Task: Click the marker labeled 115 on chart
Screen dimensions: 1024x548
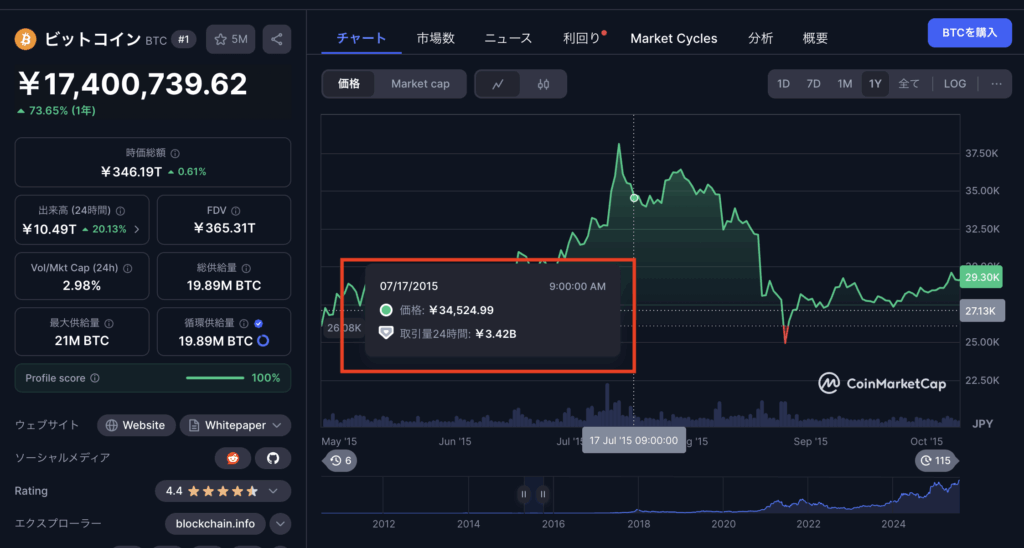Action: (x=936, y=460)
